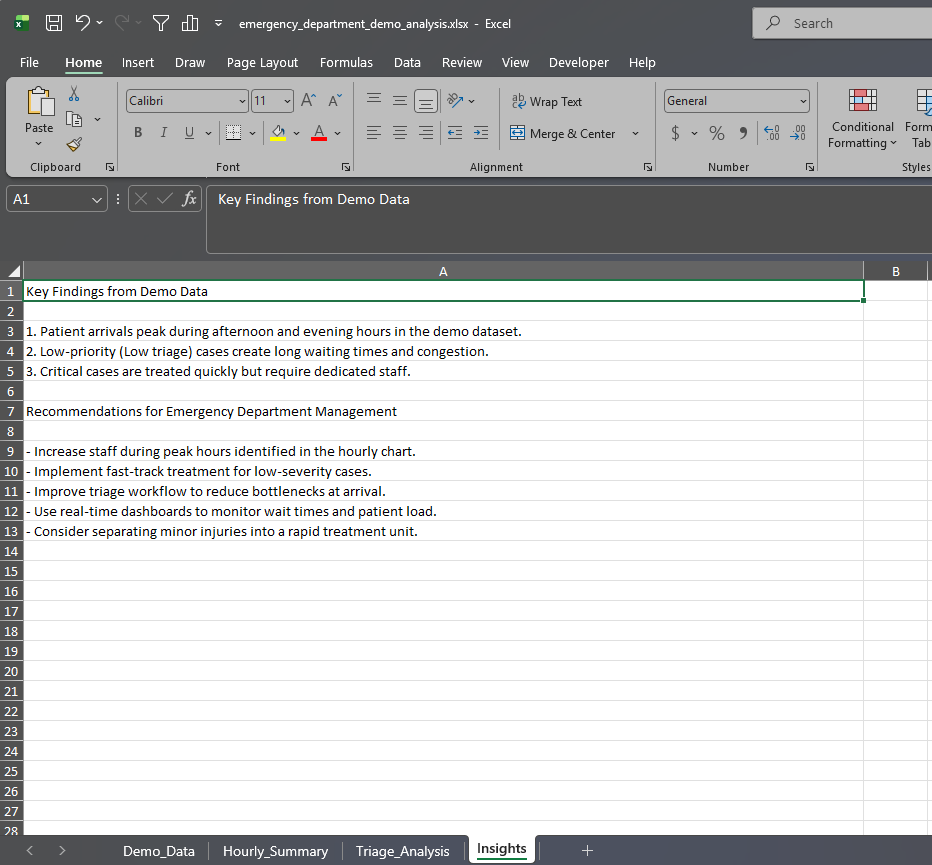Image resolution: width=932 pixels, height=865 pixels.
Task: Click Increase Font Size icon
Action: [309, 100]
